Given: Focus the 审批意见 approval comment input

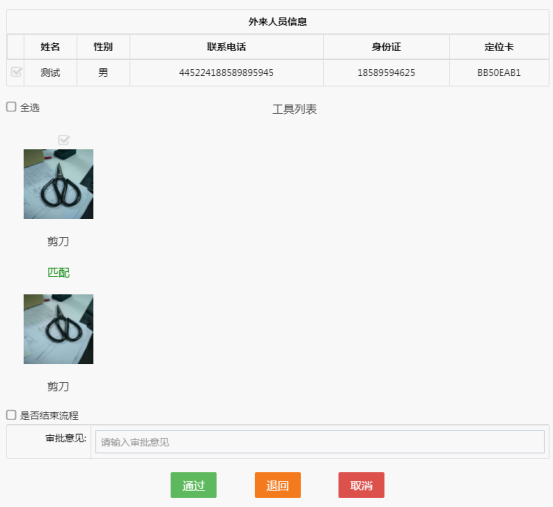Looking at the screenshot, I should coord(320,441).
